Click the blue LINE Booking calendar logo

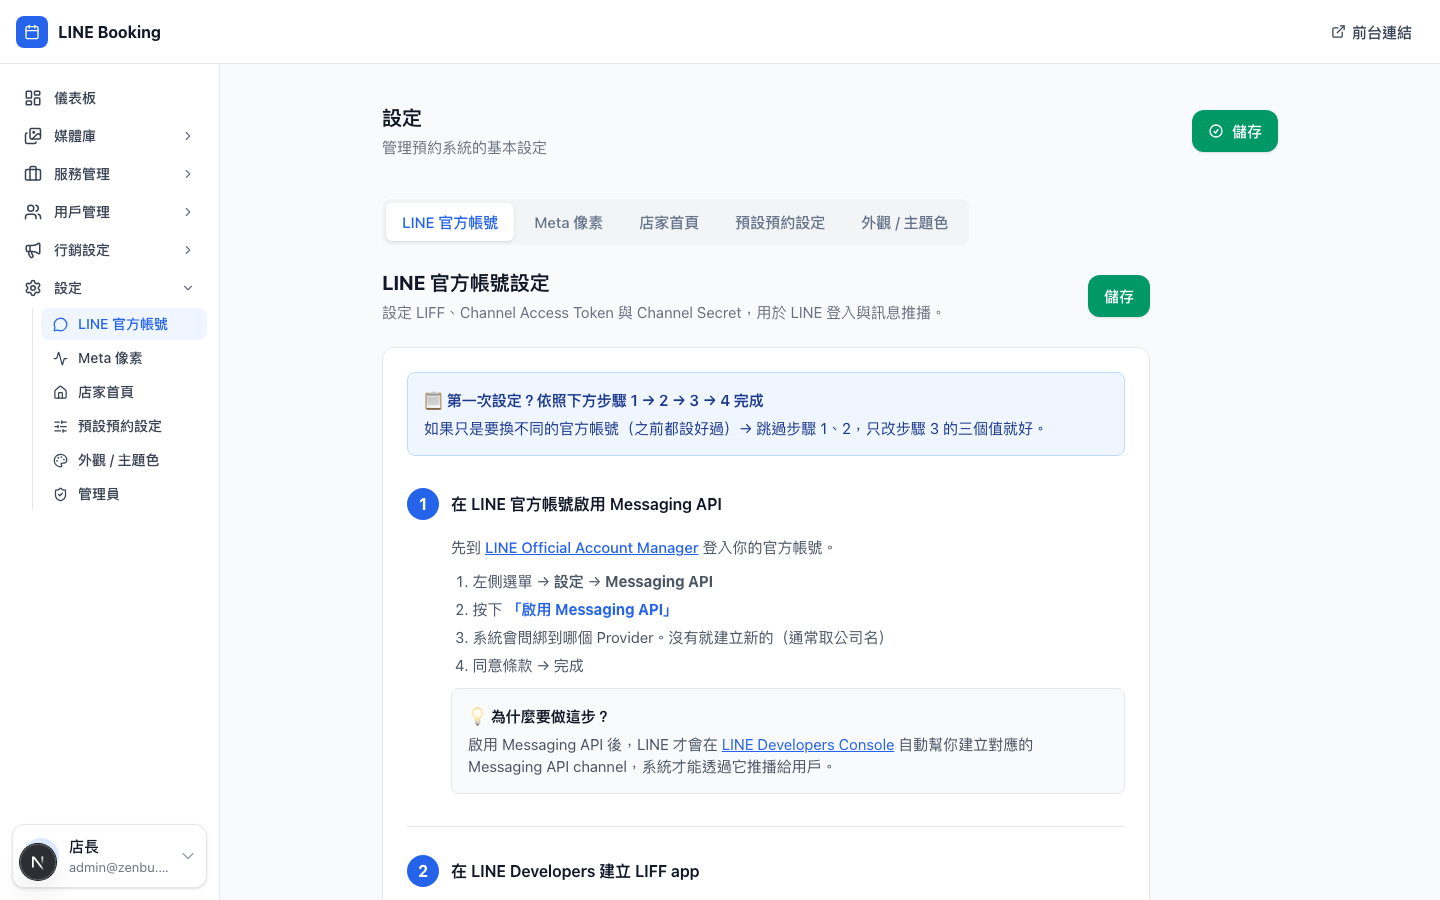[x=32, y=31]
